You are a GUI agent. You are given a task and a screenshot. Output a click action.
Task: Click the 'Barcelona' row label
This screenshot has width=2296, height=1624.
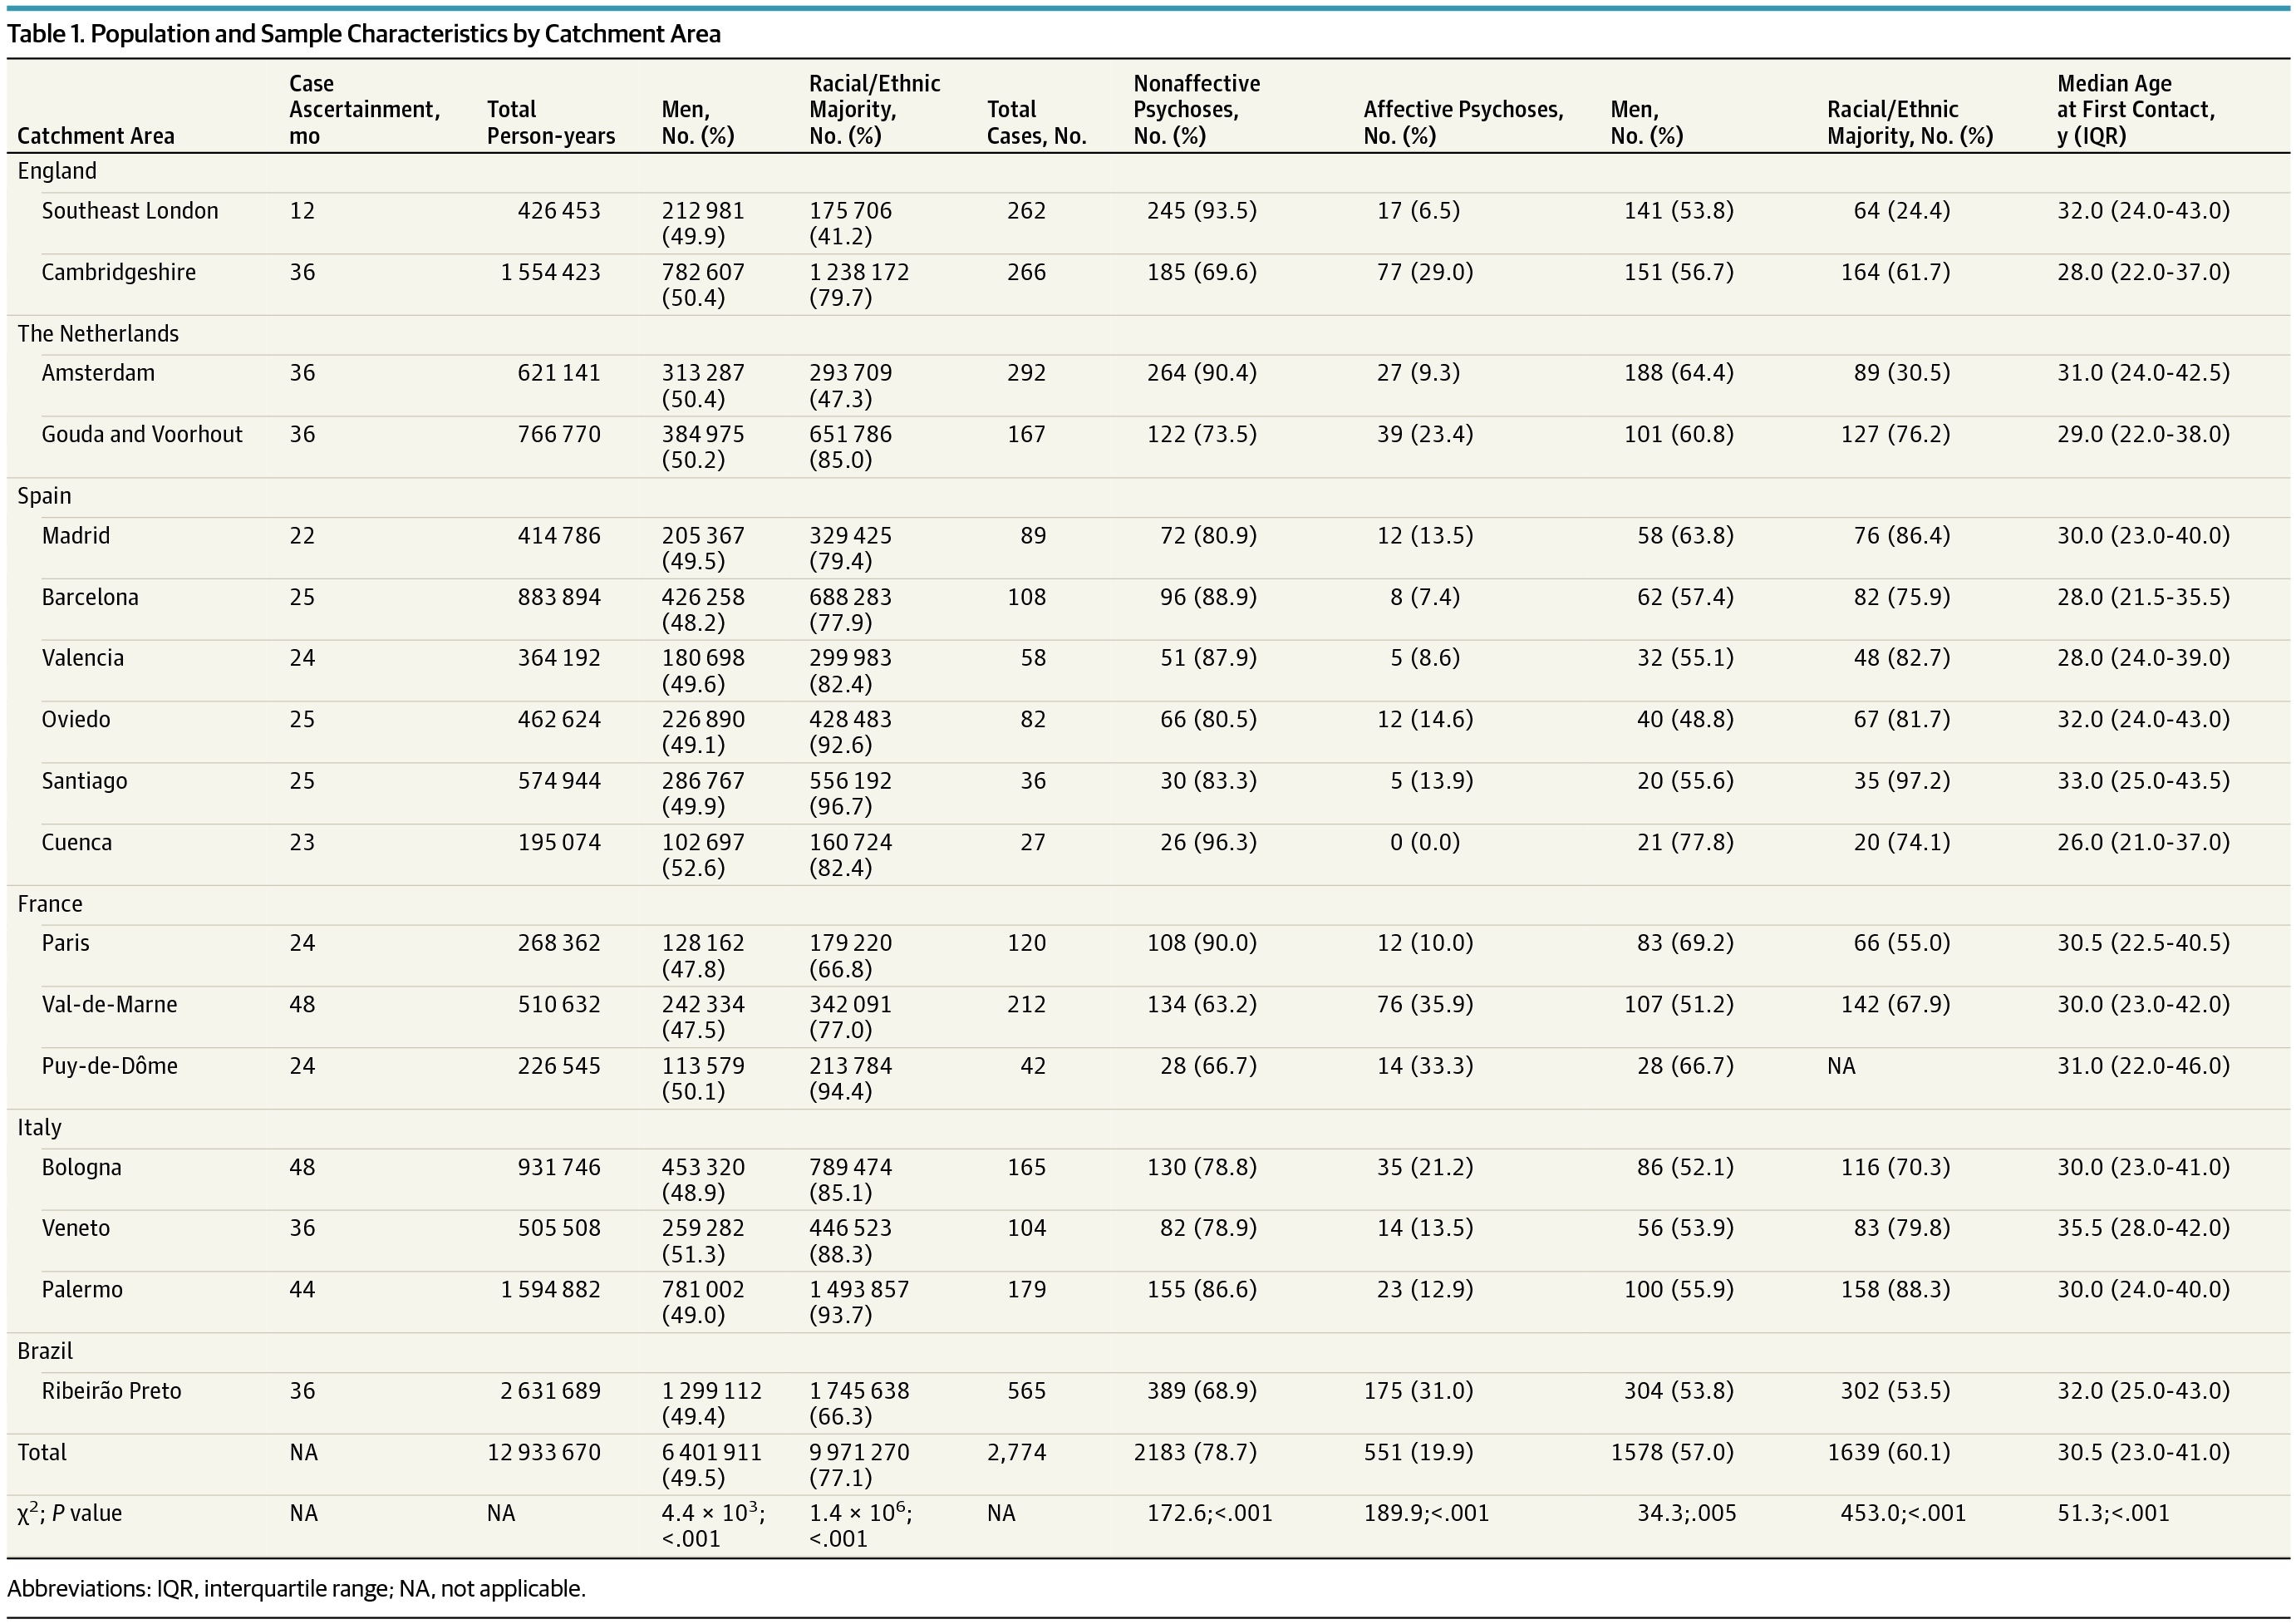point(90,597)
